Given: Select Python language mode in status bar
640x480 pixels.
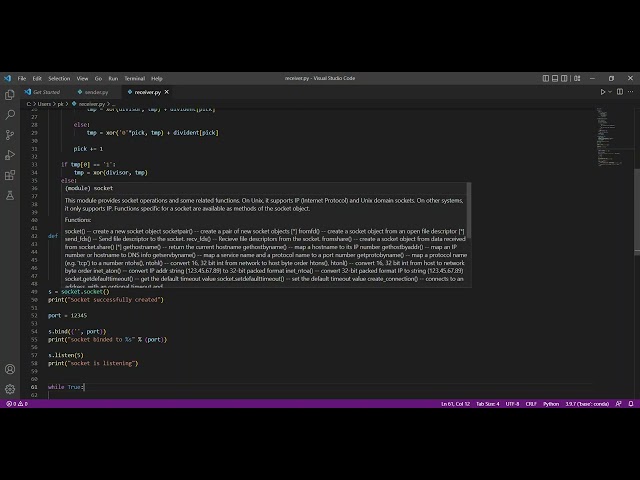Looking at the screenshot, I should [551, 404].
